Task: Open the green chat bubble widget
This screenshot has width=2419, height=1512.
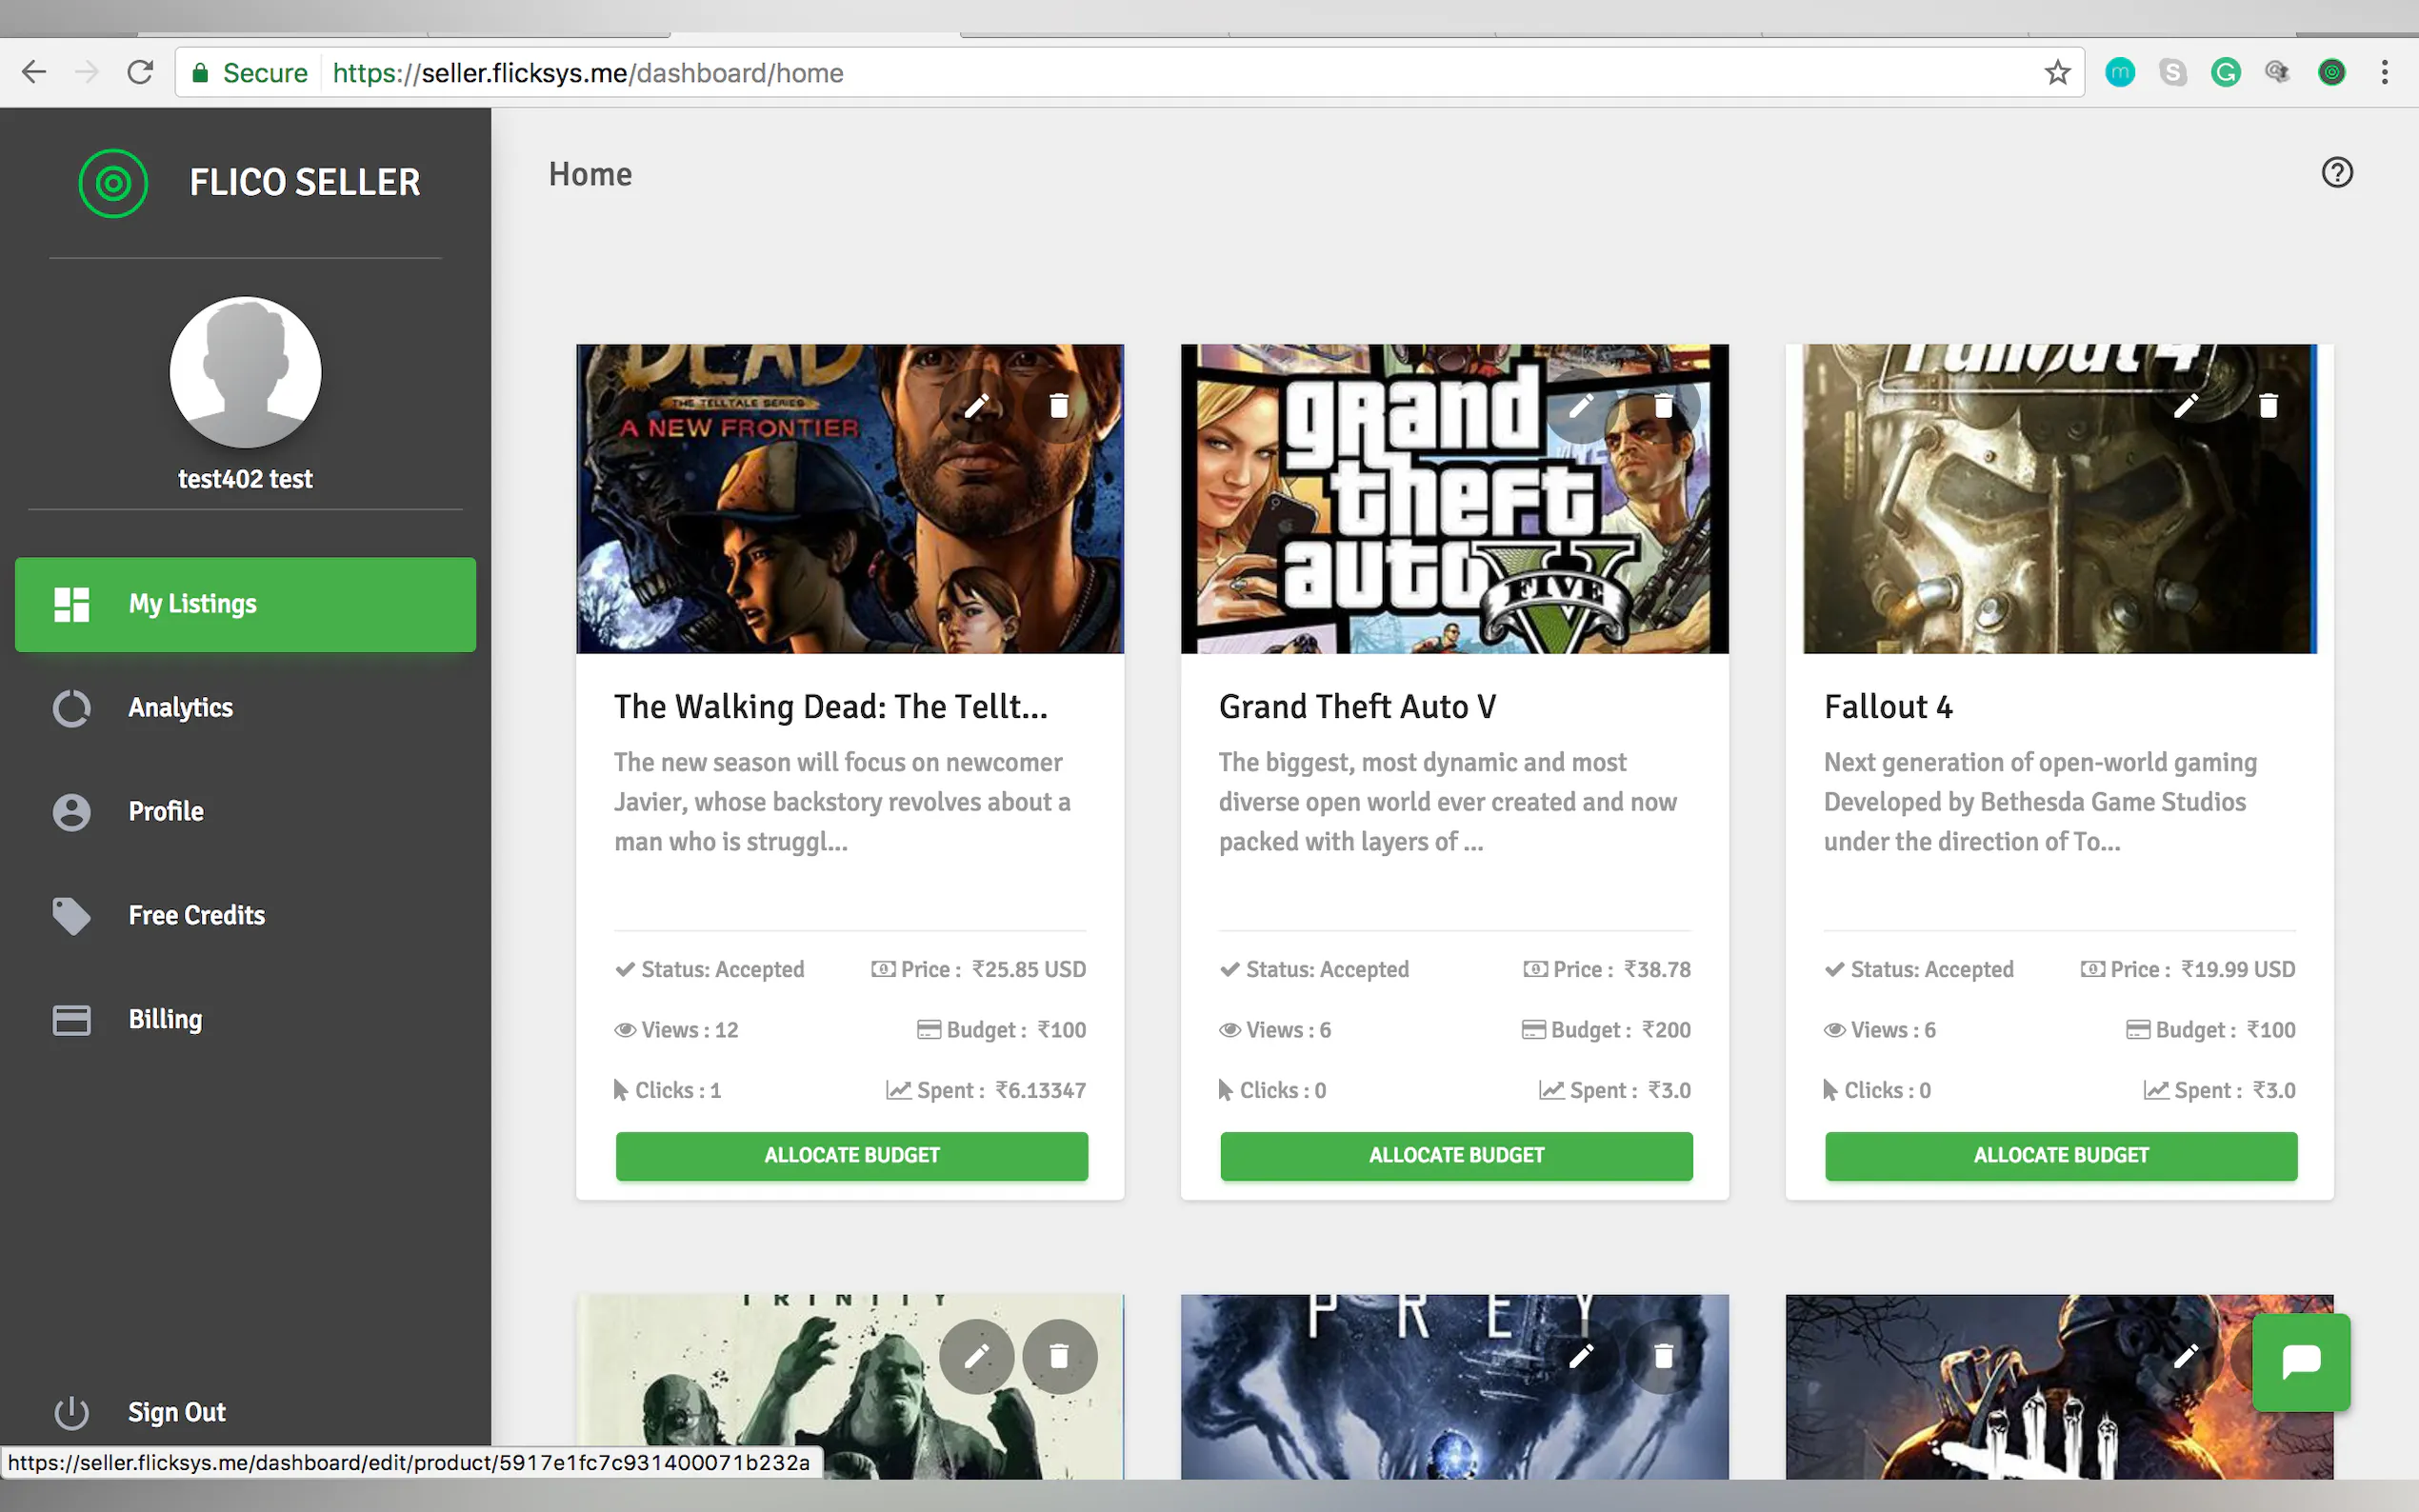Action: click(x=2300, y=1362)
